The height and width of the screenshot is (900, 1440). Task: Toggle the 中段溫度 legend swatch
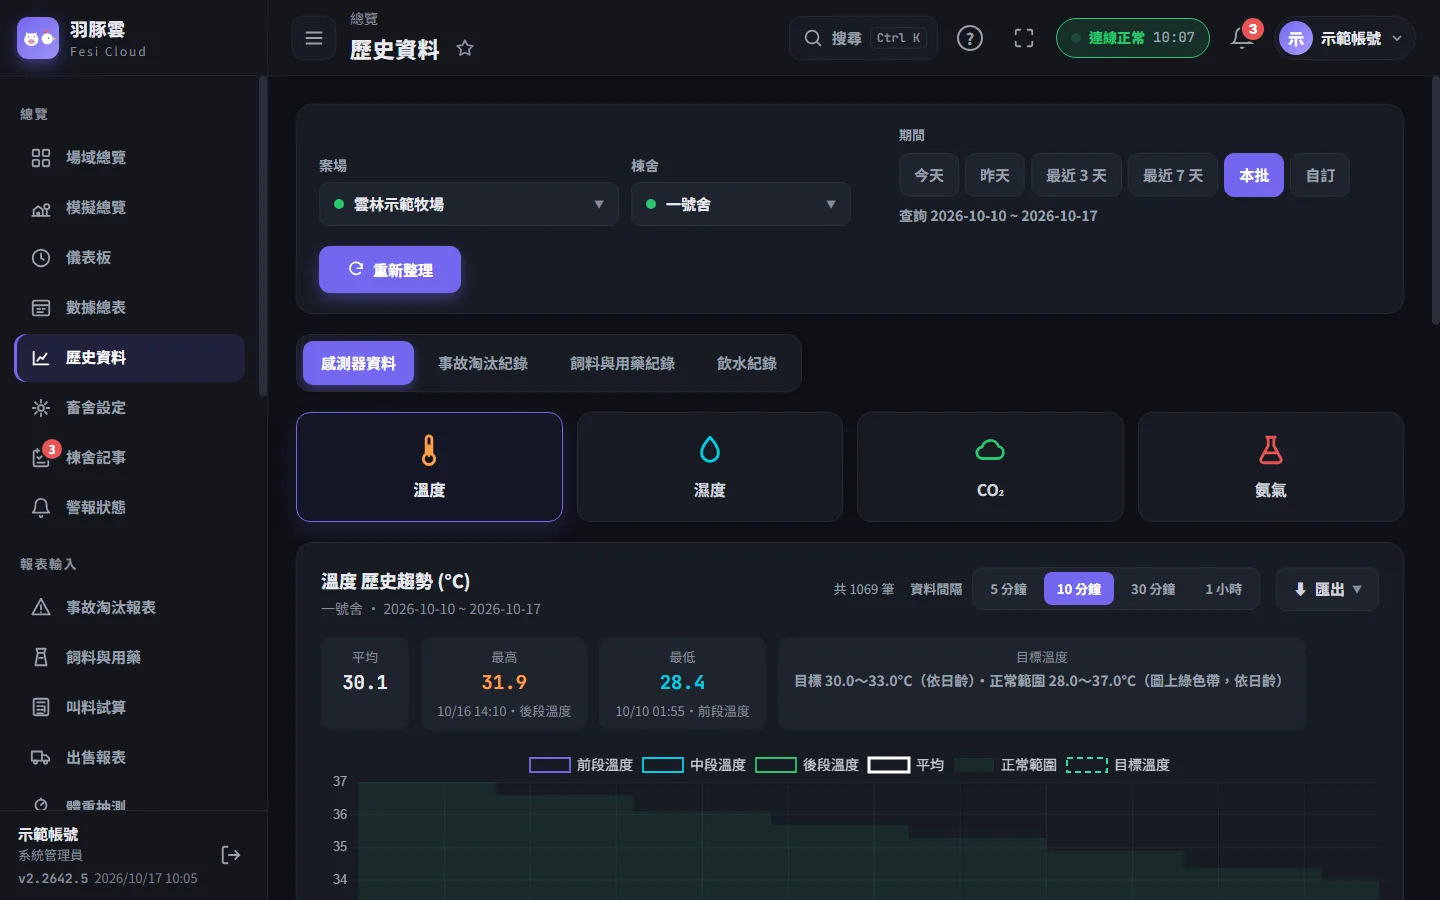[663, 765]
